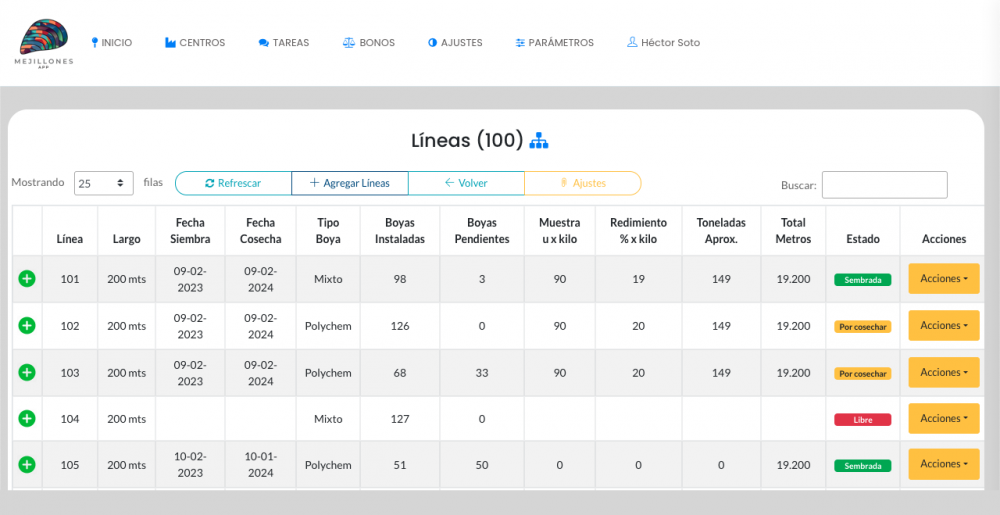Click Boyas Instaladas value 127
Image resolution: width=1000 pixels, height=515 pixels.
[400, 419]
